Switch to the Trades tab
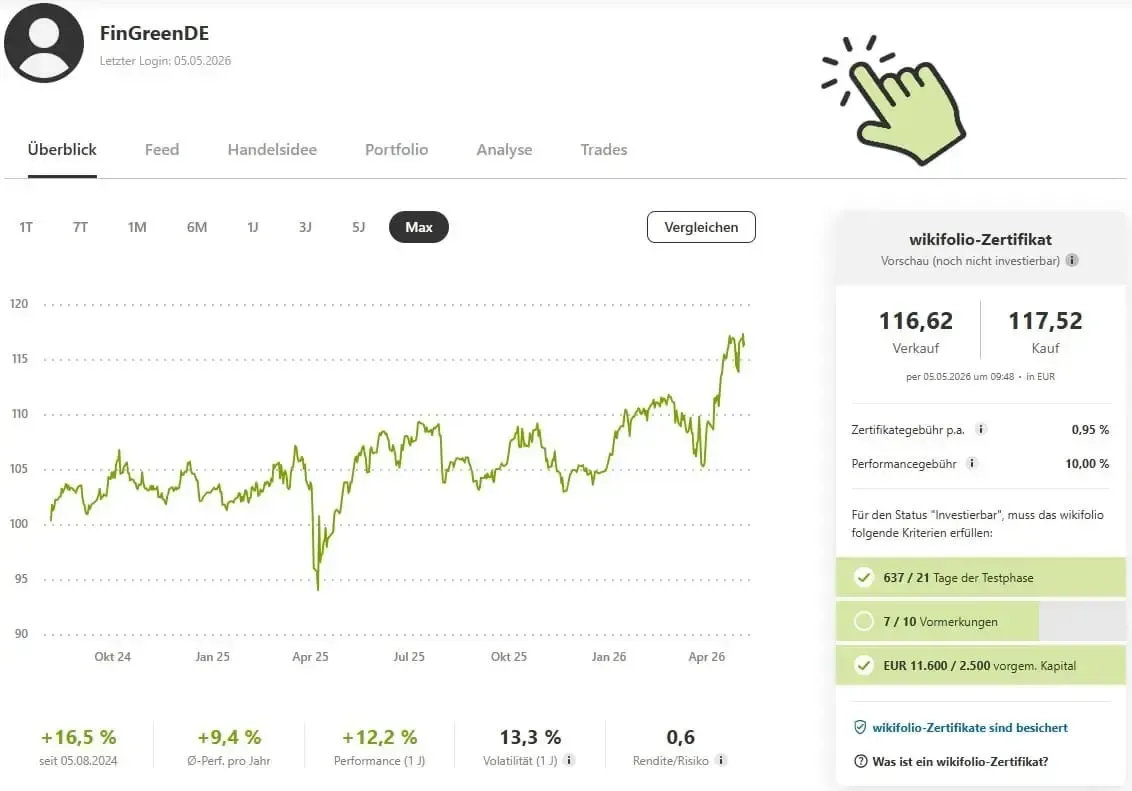The image size is (1132, 791). 604,149
